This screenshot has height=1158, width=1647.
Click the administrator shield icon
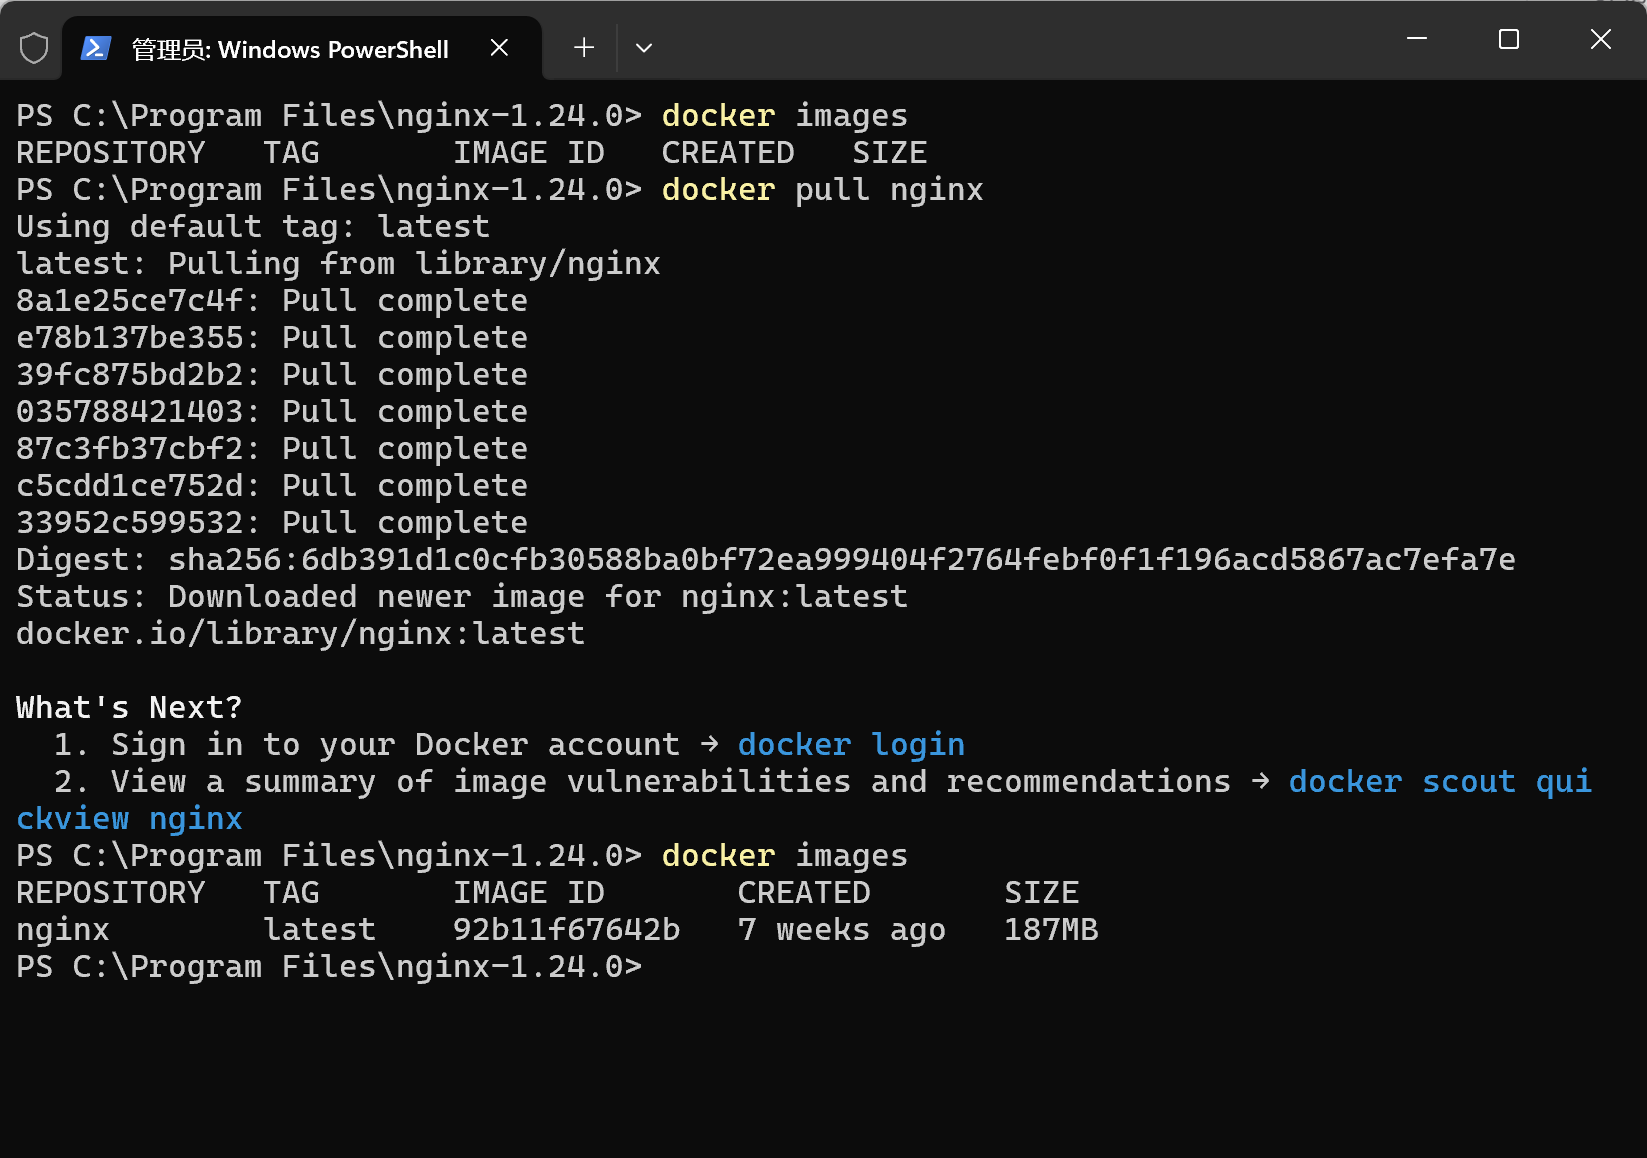[34, 48]
